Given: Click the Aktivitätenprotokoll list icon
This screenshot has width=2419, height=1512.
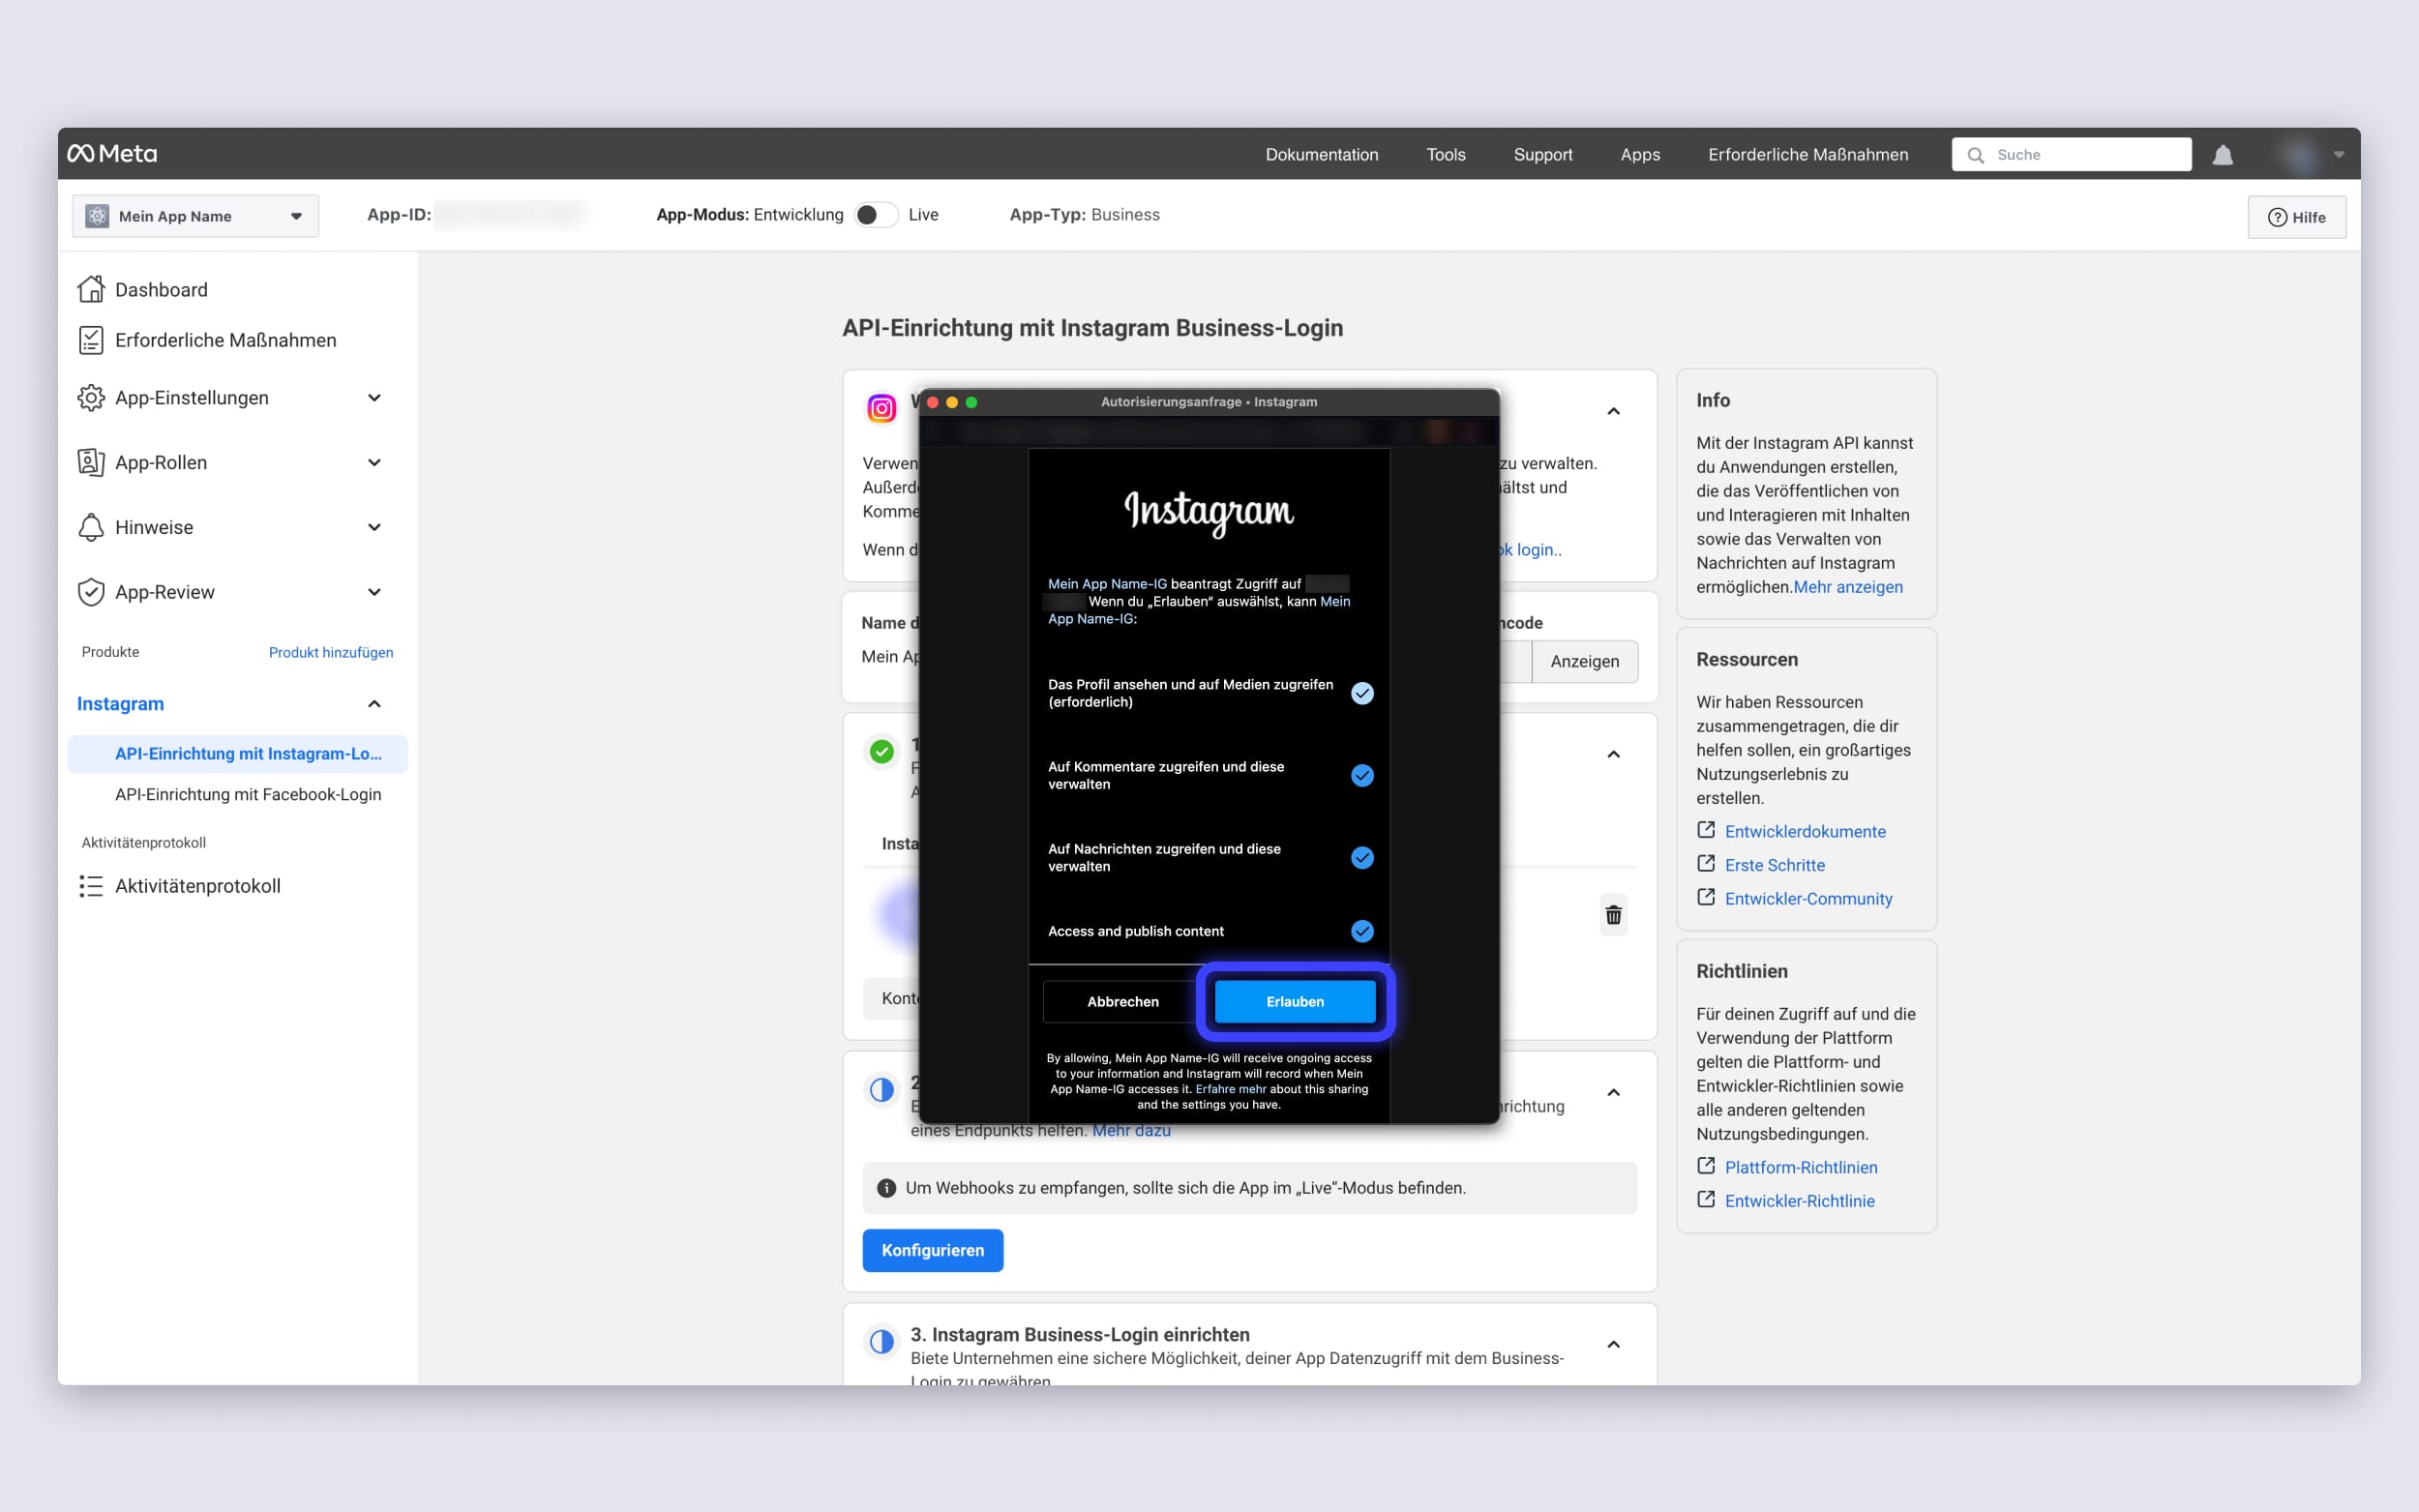Looking at the screenshot, I should click(x=91, y=886).
